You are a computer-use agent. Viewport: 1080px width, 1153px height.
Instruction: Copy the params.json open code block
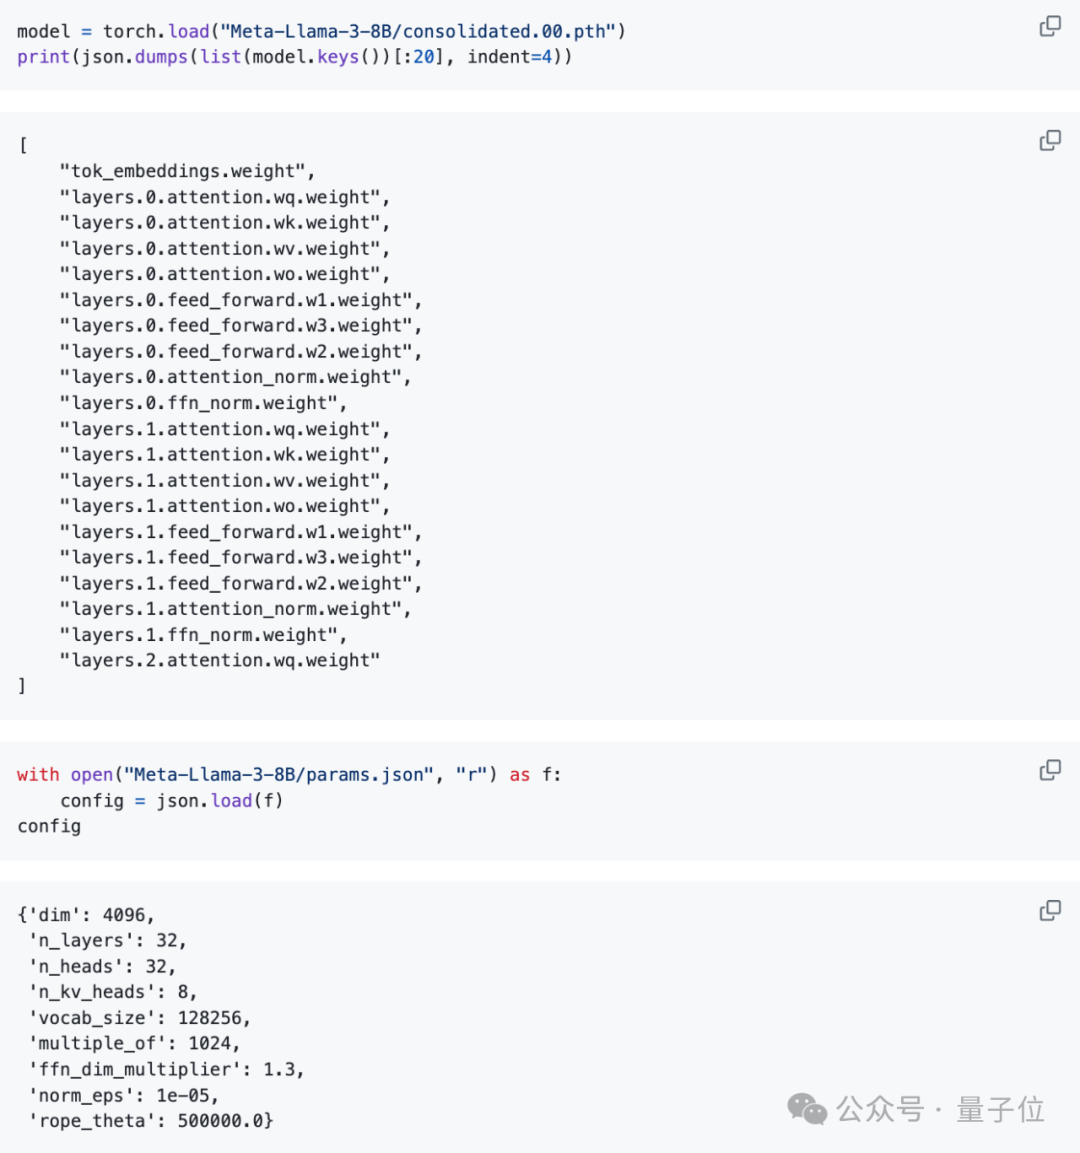1050,770
